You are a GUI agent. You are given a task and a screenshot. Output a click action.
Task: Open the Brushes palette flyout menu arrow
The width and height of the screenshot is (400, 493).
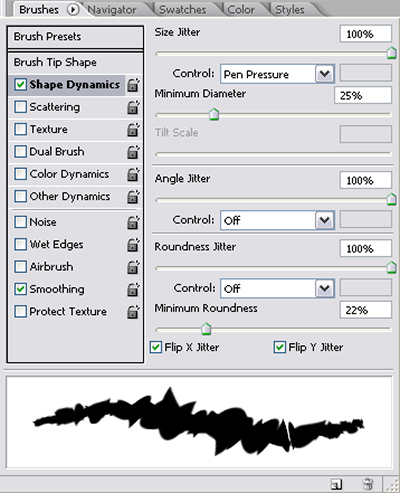pos(73,10)
